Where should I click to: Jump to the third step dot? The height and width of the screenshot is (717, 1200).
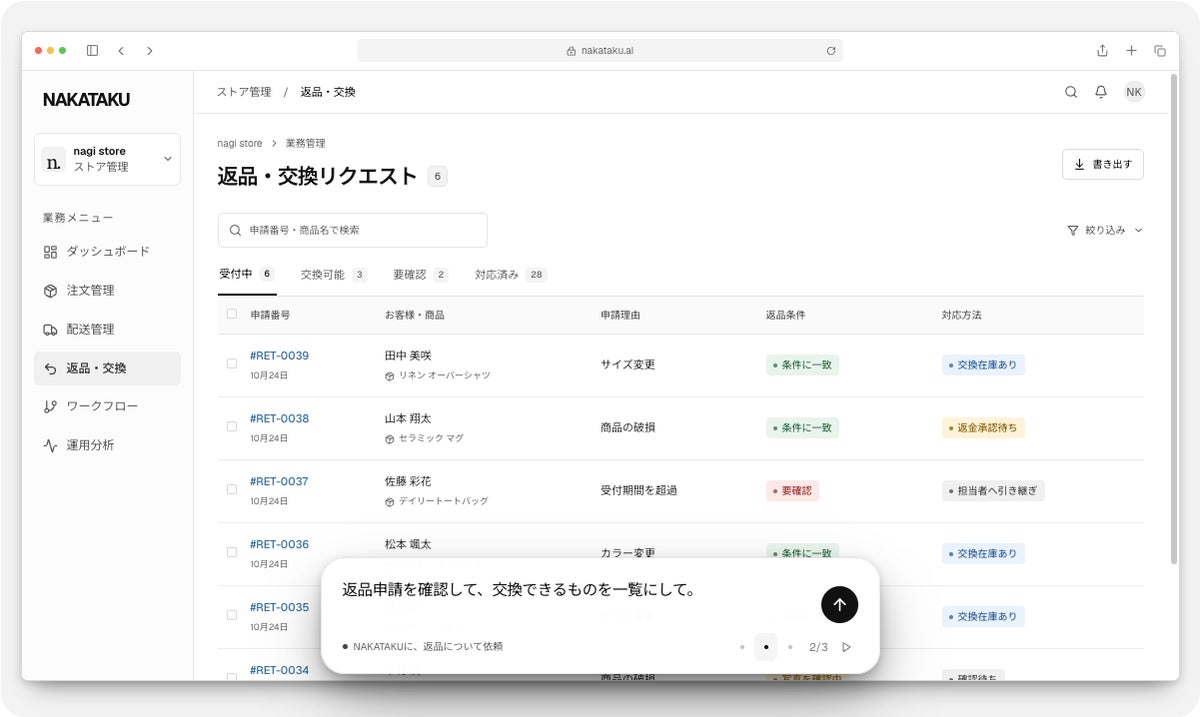[790, 647]
